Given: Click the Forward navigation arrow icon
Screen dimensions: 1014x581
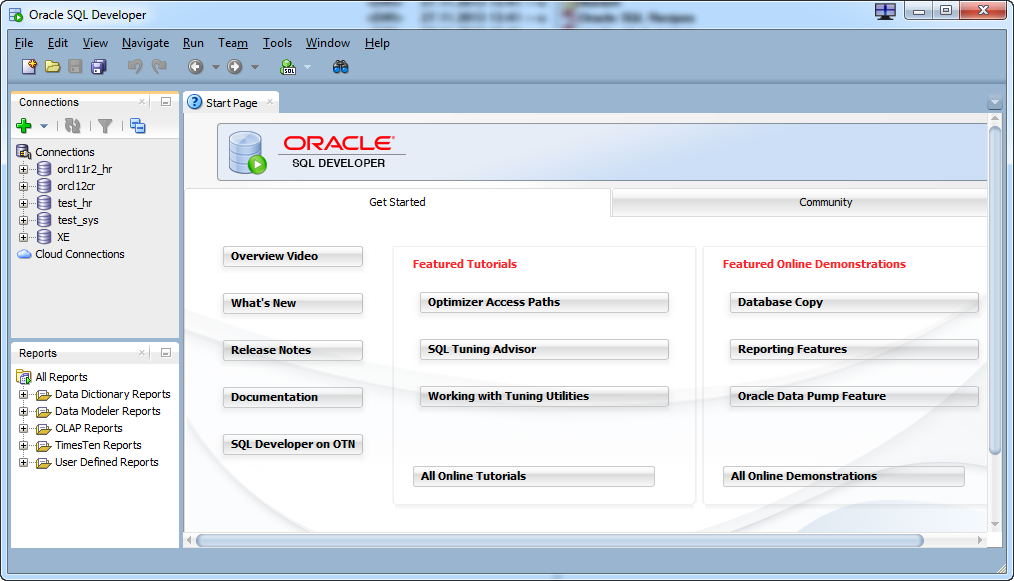Looking at the screenshot, I should pyautogui.click(x=235, y=67).
